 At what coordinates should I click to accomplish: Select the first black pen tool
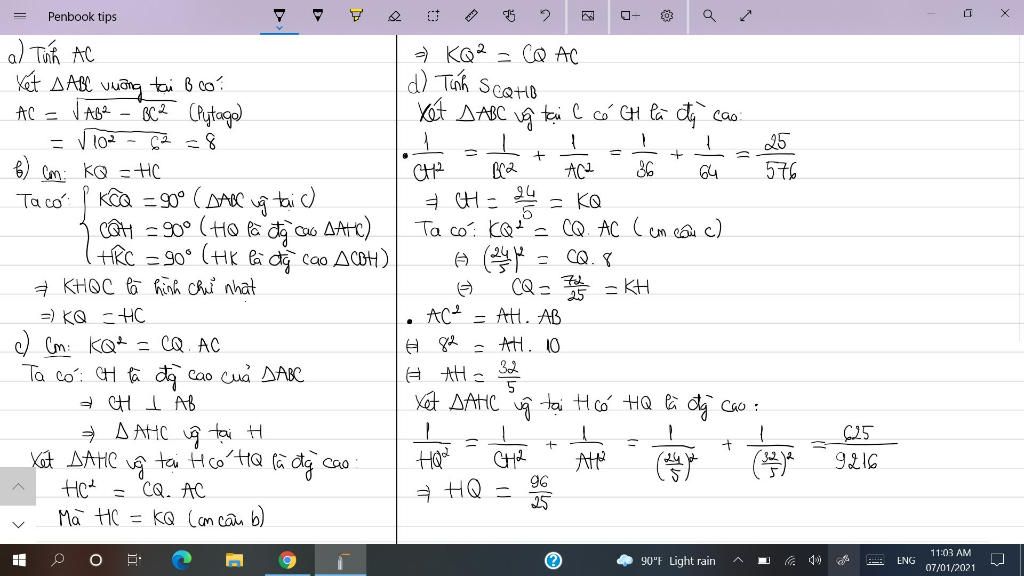coord(279,15)
